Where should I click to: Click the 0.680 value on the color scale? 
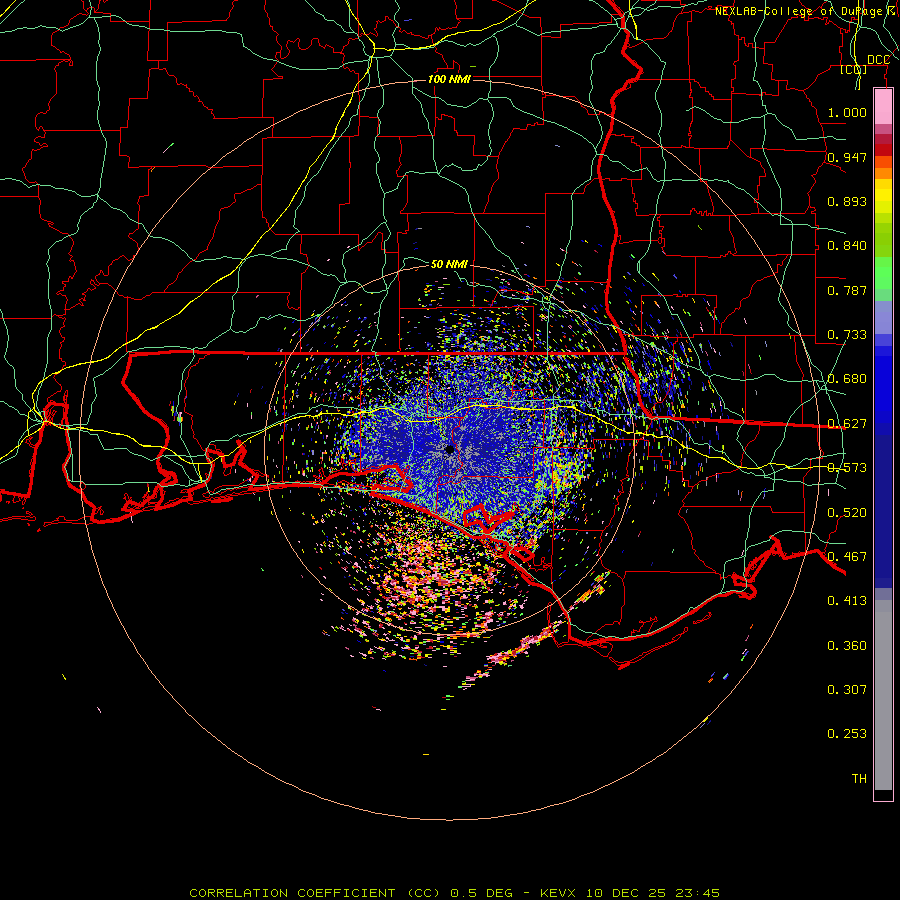tap(847, 379)
